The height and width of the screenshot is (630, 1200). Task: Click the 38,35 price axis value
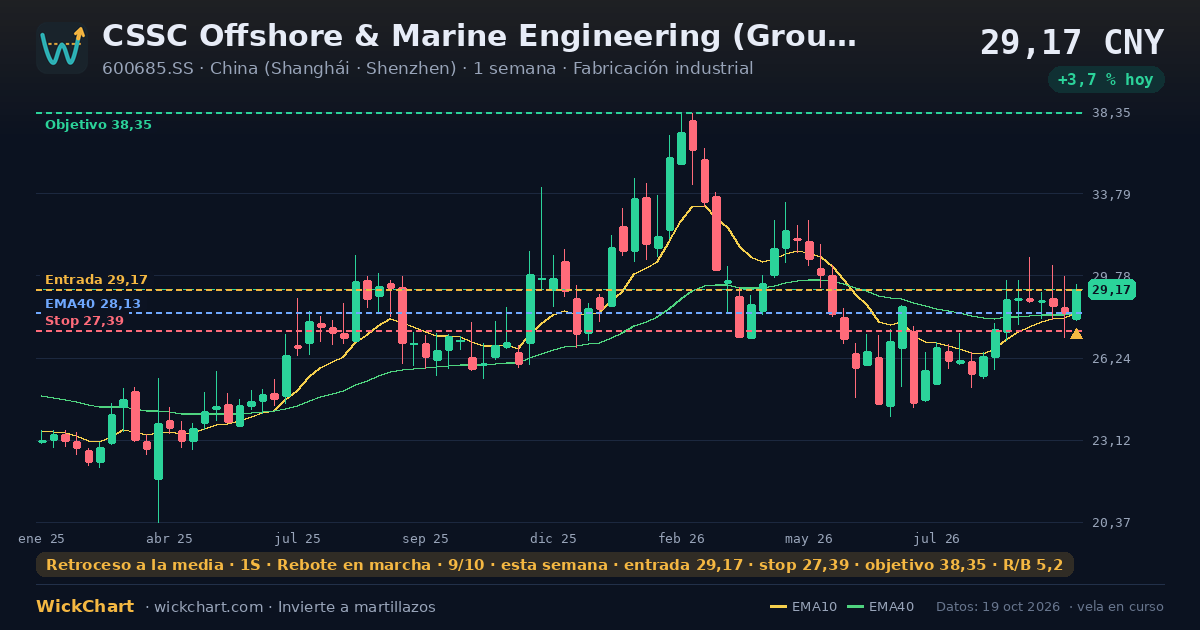[x=1111, y=113]
